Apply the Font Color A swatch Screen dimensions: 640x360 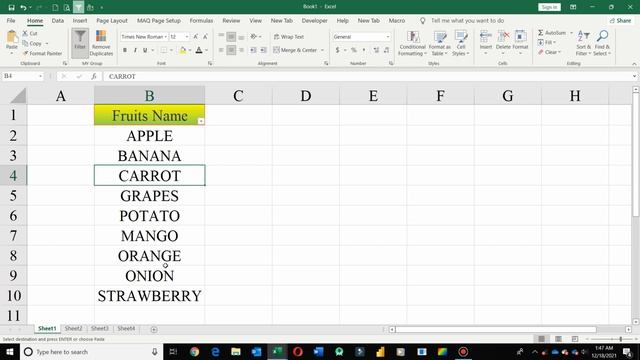[199, 50]
